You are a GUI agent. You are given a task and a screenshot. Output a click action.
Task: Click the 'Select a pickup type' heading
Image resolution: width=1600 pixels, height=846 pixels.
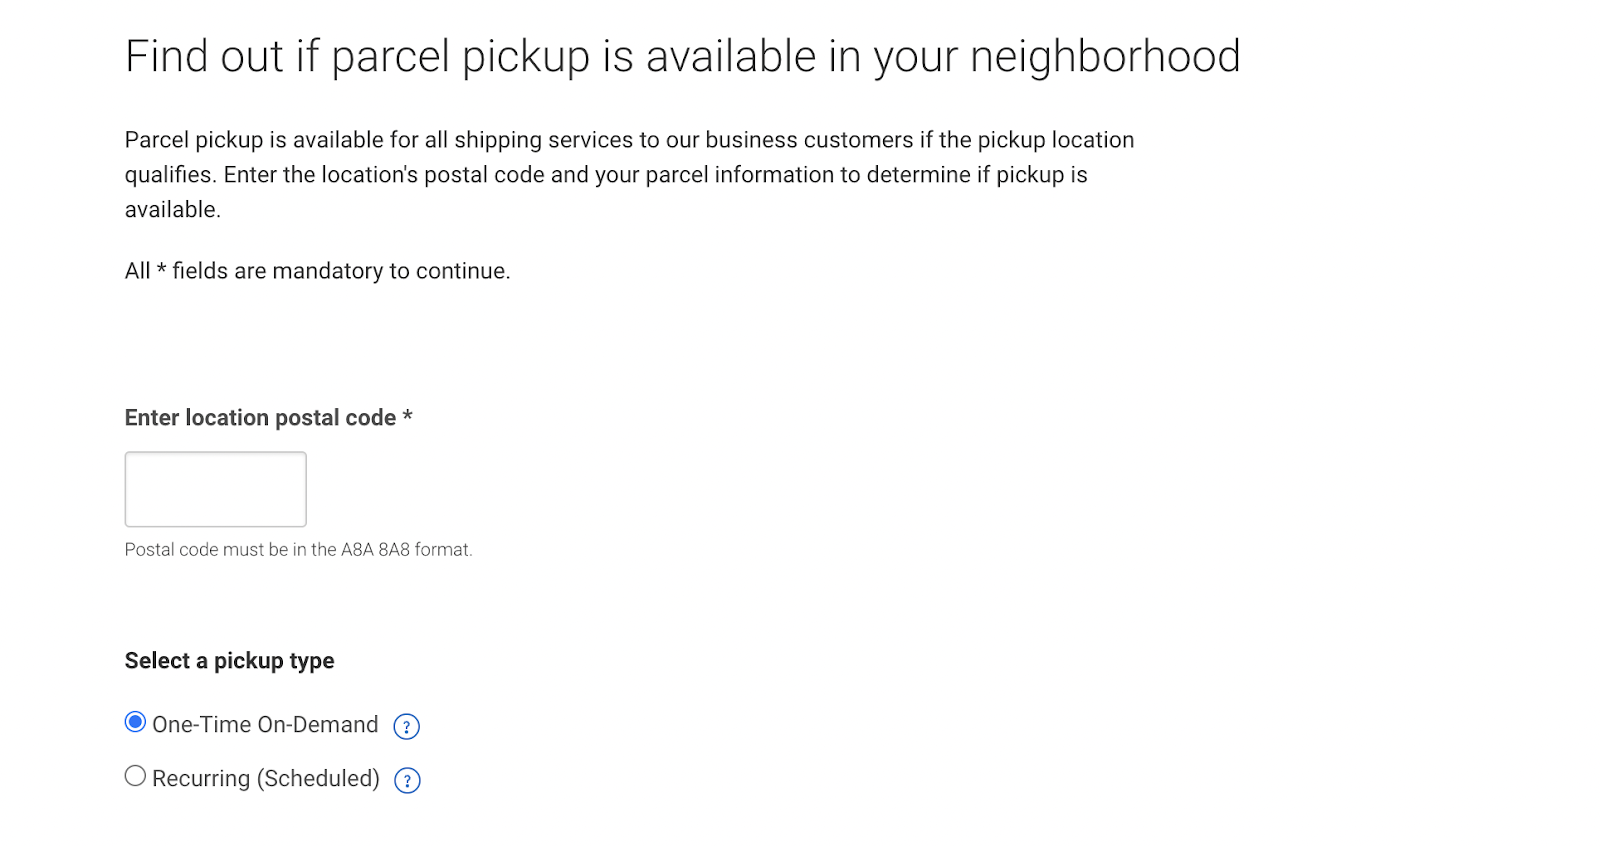[229, 661]
